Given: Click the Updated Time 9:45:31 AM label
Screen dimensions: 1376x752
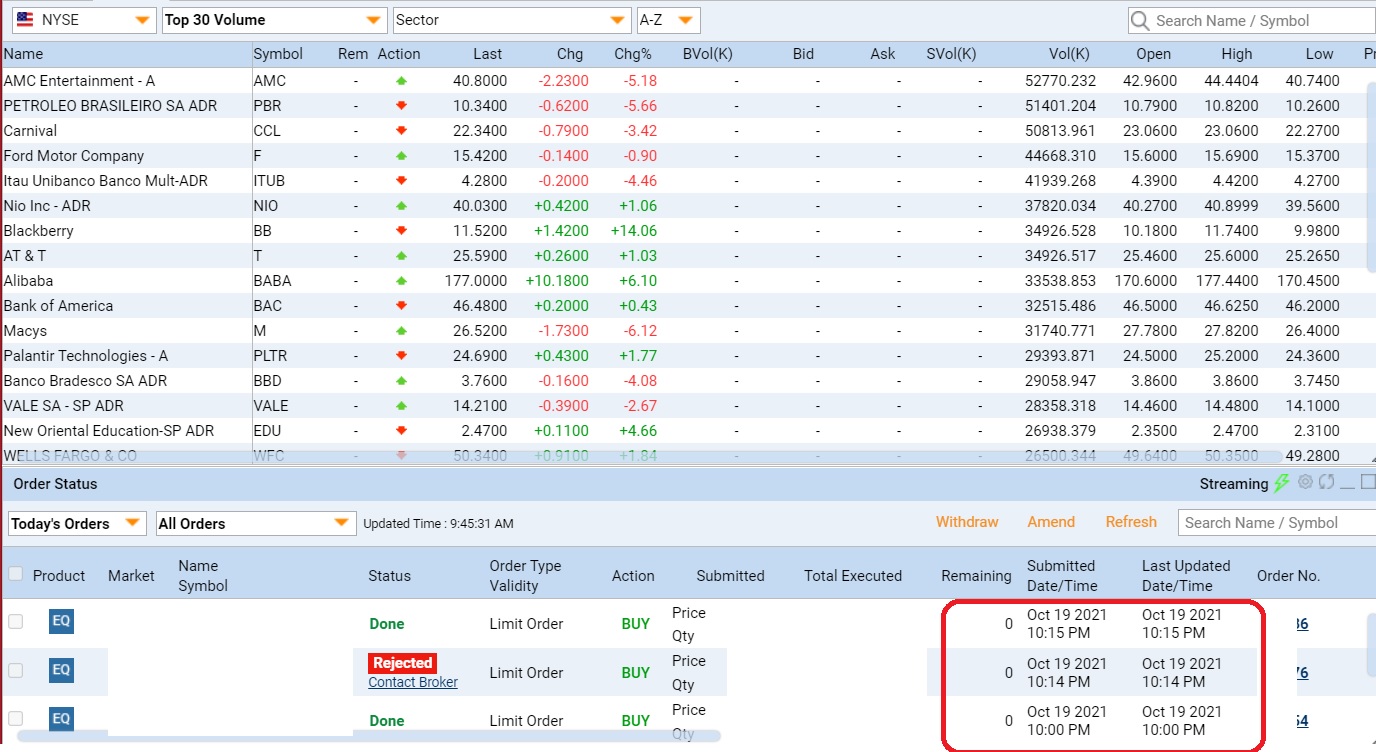Looking at the screenshot, I should [x=438, y=523].
